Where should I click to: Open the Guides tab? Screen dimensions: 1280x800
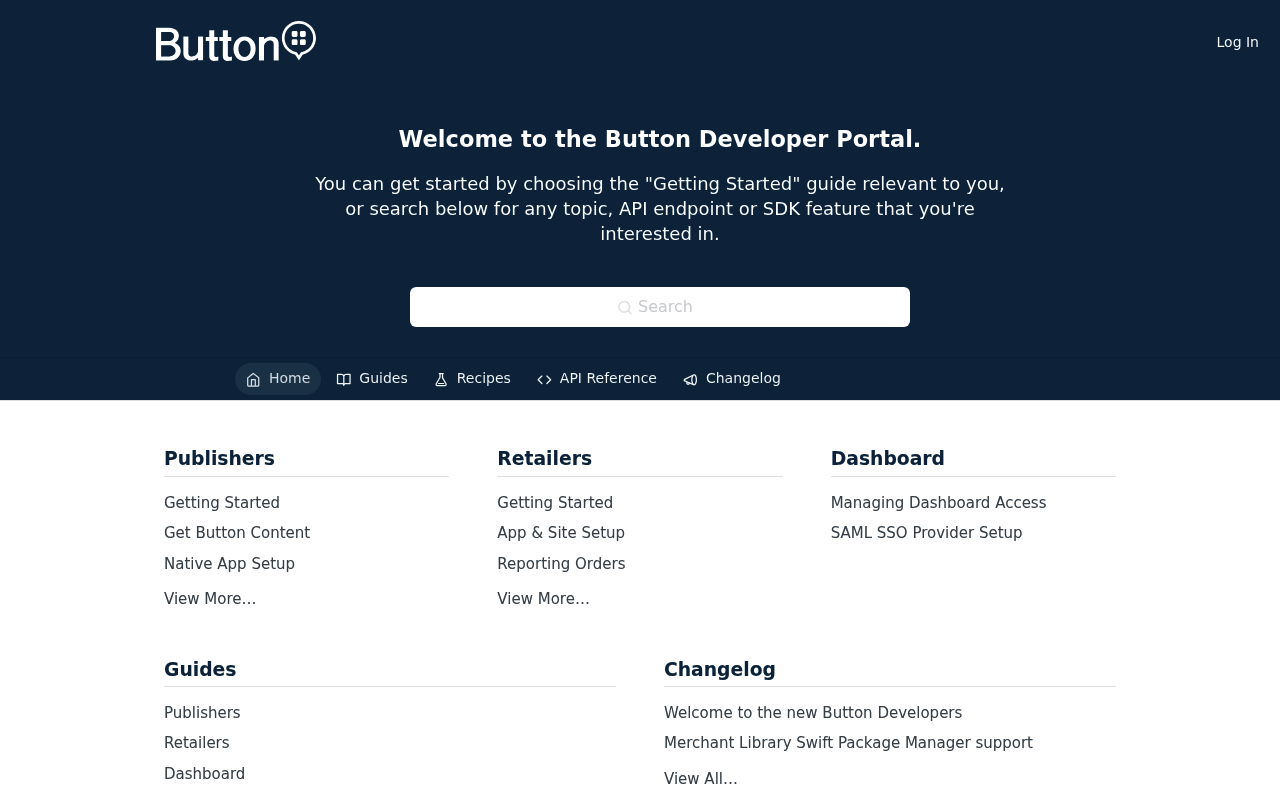tap(372, 379)
